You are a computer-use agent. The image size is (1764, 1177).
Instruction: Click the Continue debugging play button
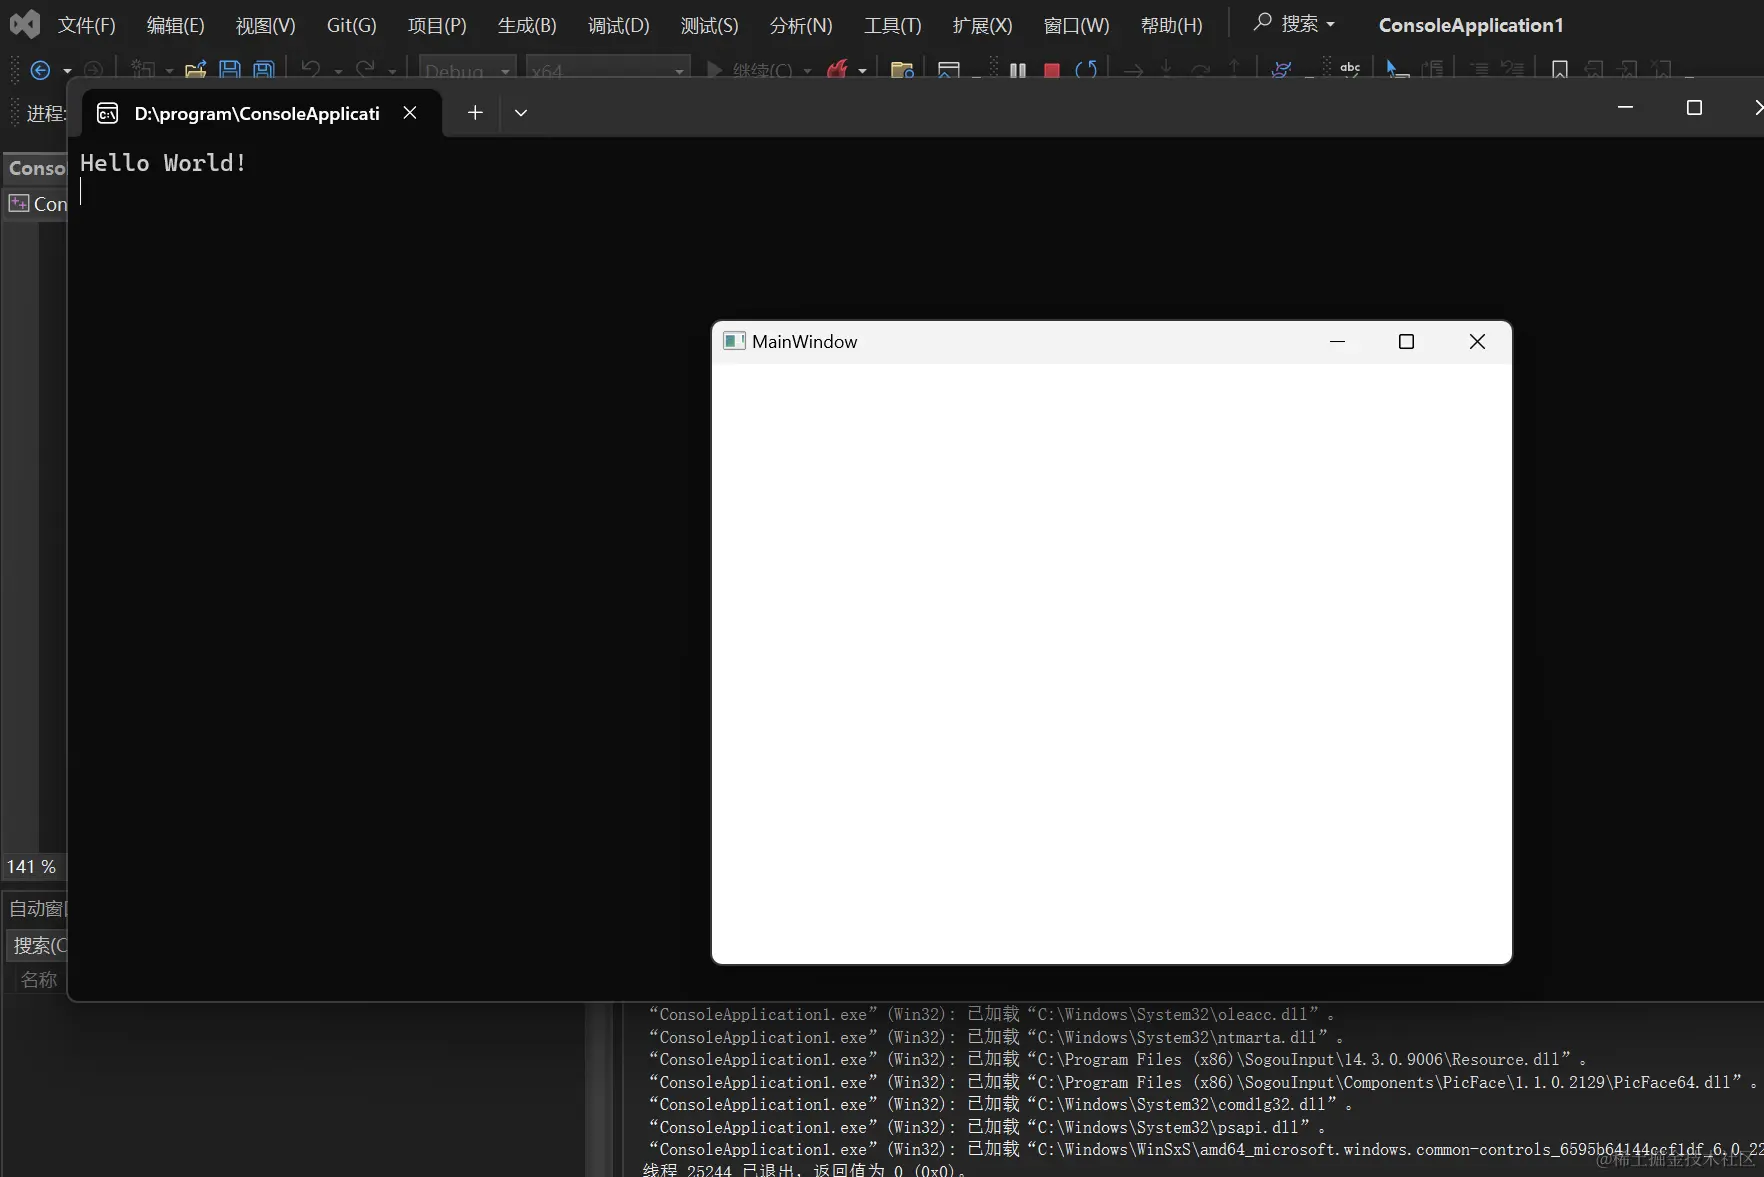click(714, 70)
